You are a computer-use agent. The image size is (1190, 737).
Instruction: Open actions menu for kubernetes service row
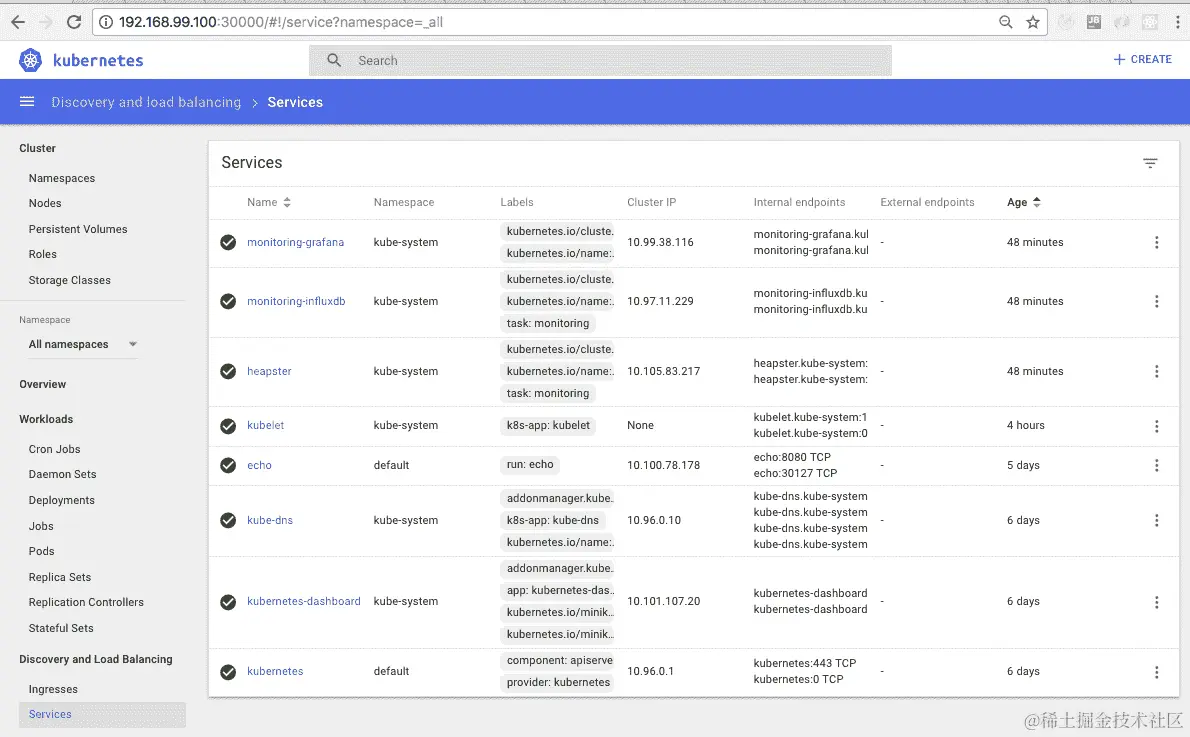tap(1156, 672)
